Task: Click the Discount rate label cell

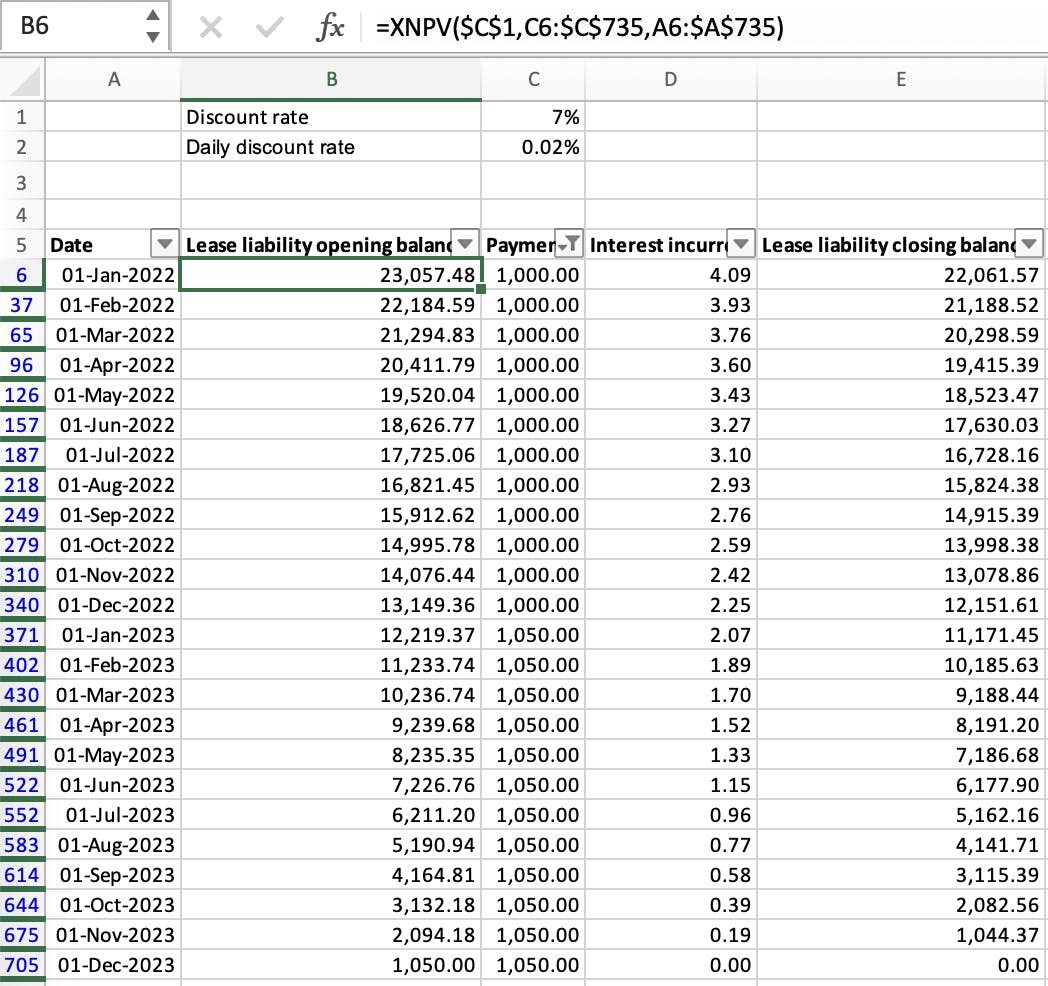Action: click(331, 117)
